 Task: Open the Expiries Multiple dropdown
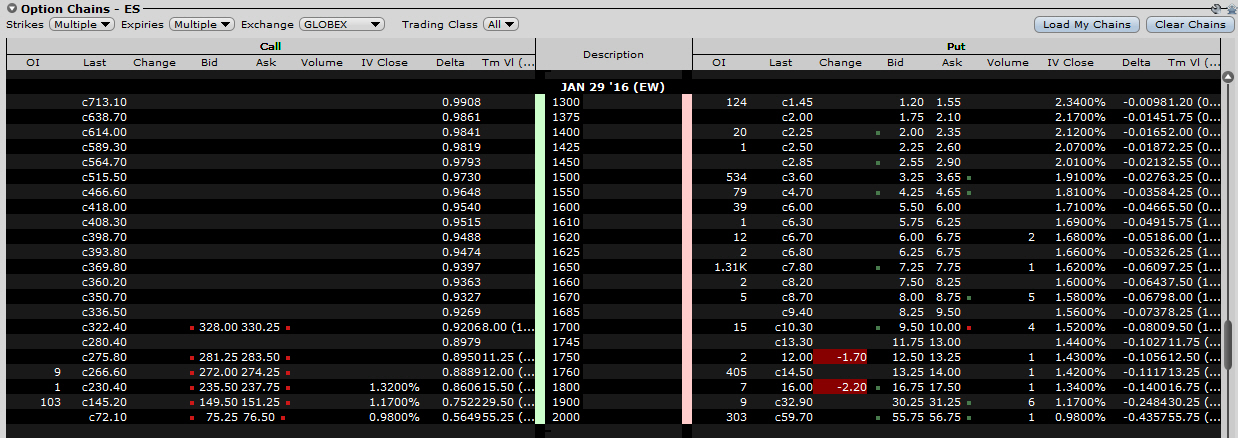click(202, 24)
